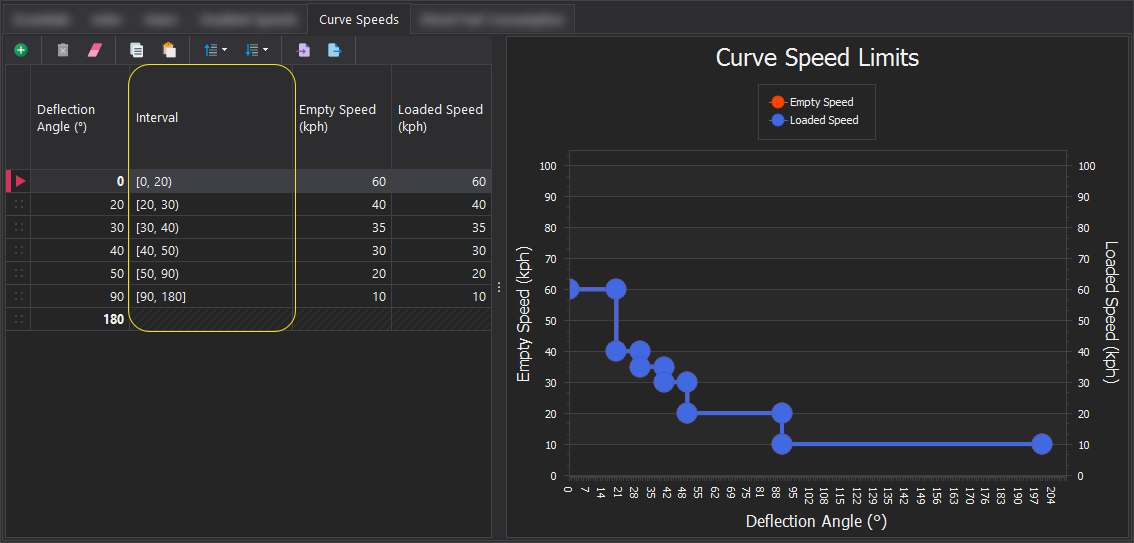The width and height of the screenshot is (1134, 543).
Task: Click the chart data point at 204 degrees
Action: (1041, 444)
